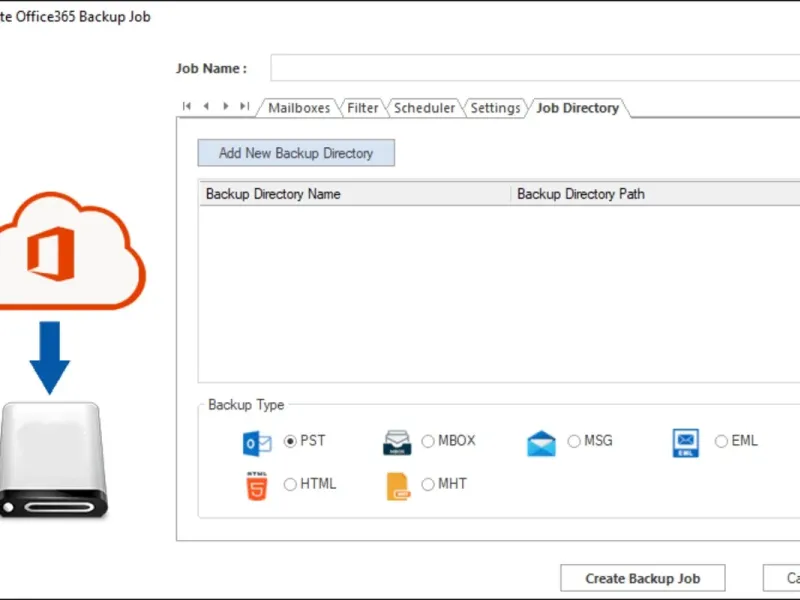
Task: Open the Scheduler tab
Action: [x=424, y=108]
